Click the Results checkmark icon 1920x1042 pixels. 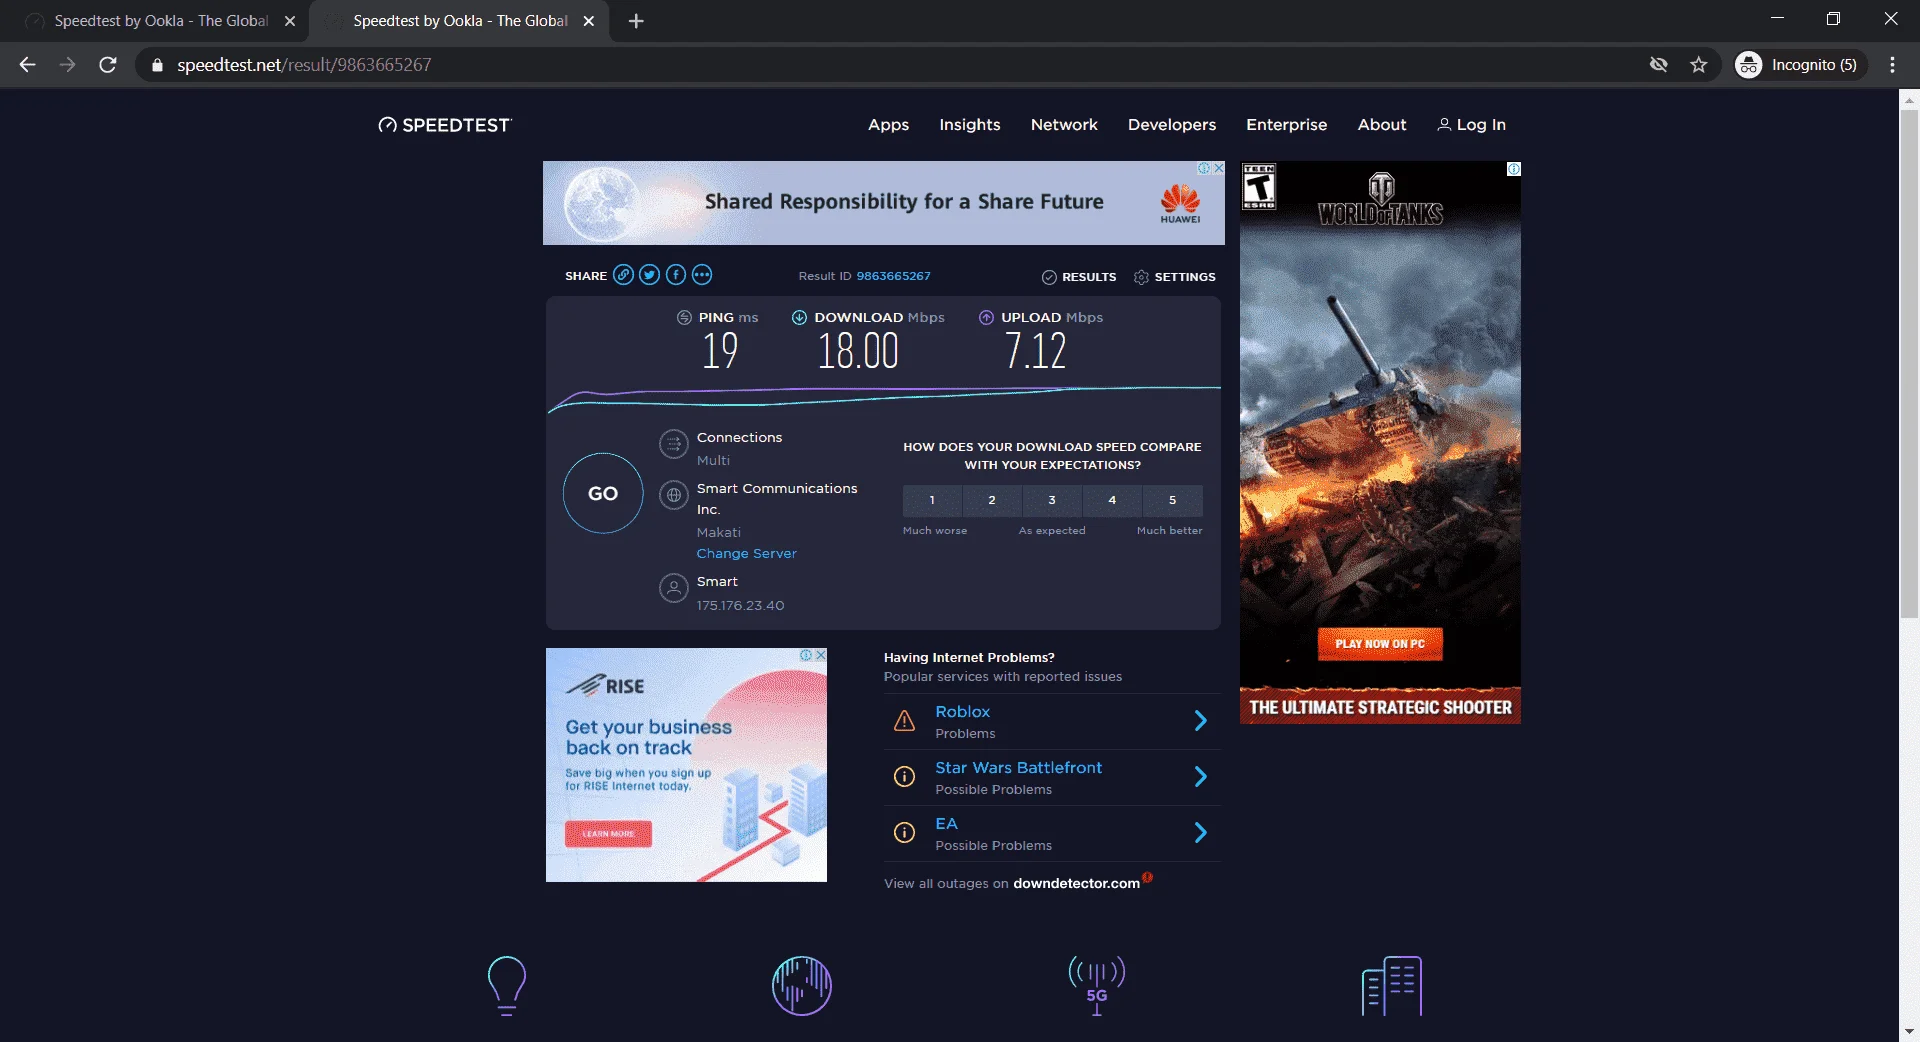click(1049, 277)
